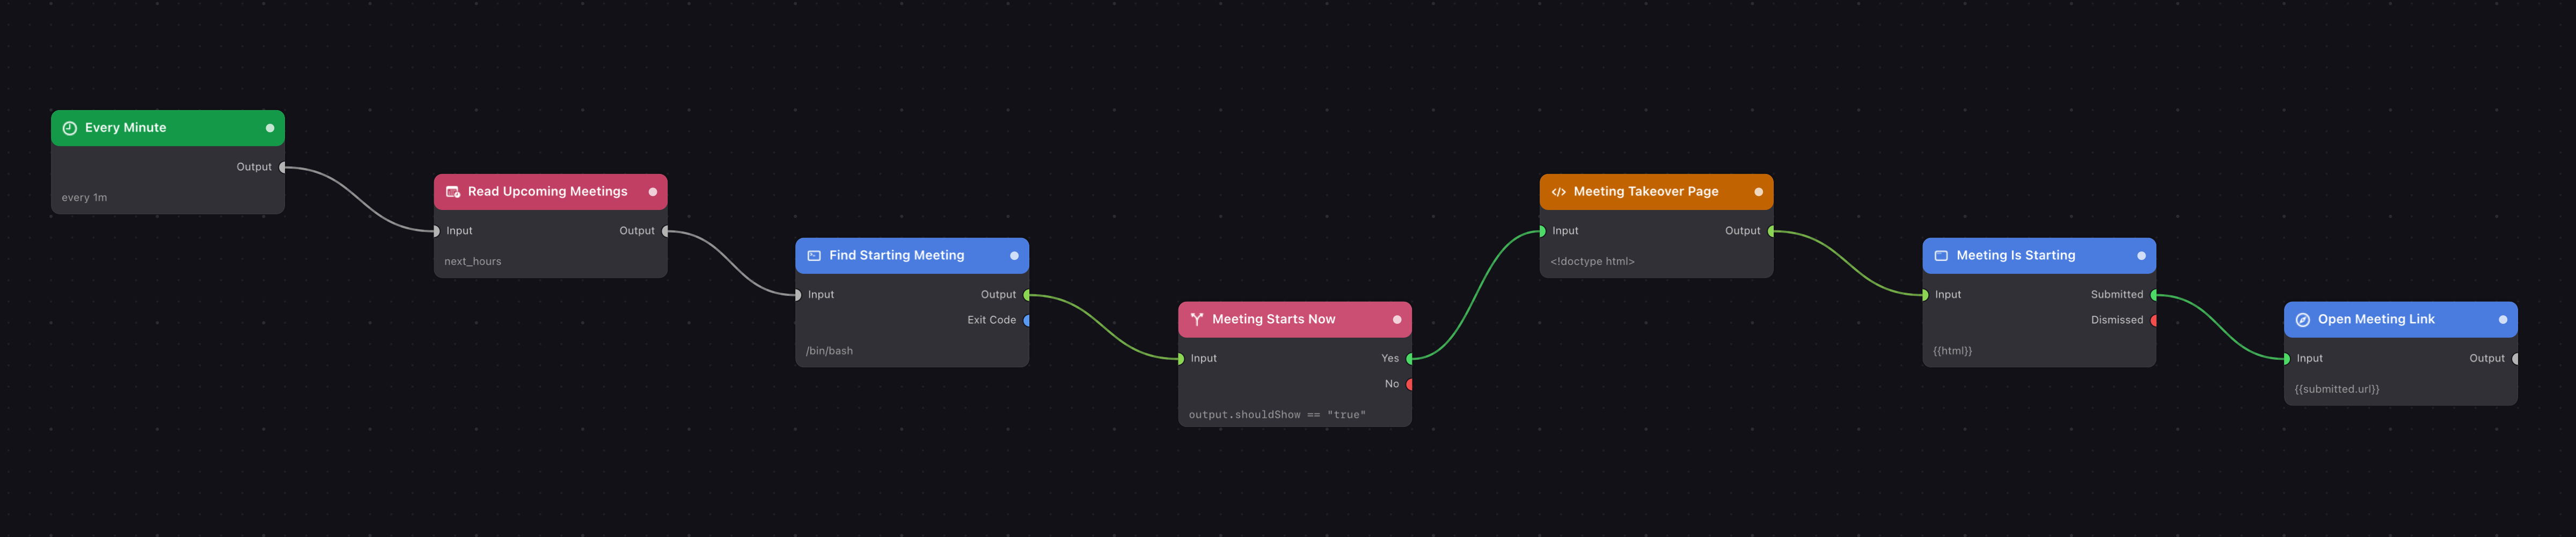Click the Output port of Every Minute
Viewport: 2576px width, 537px height.
point(283,167)
